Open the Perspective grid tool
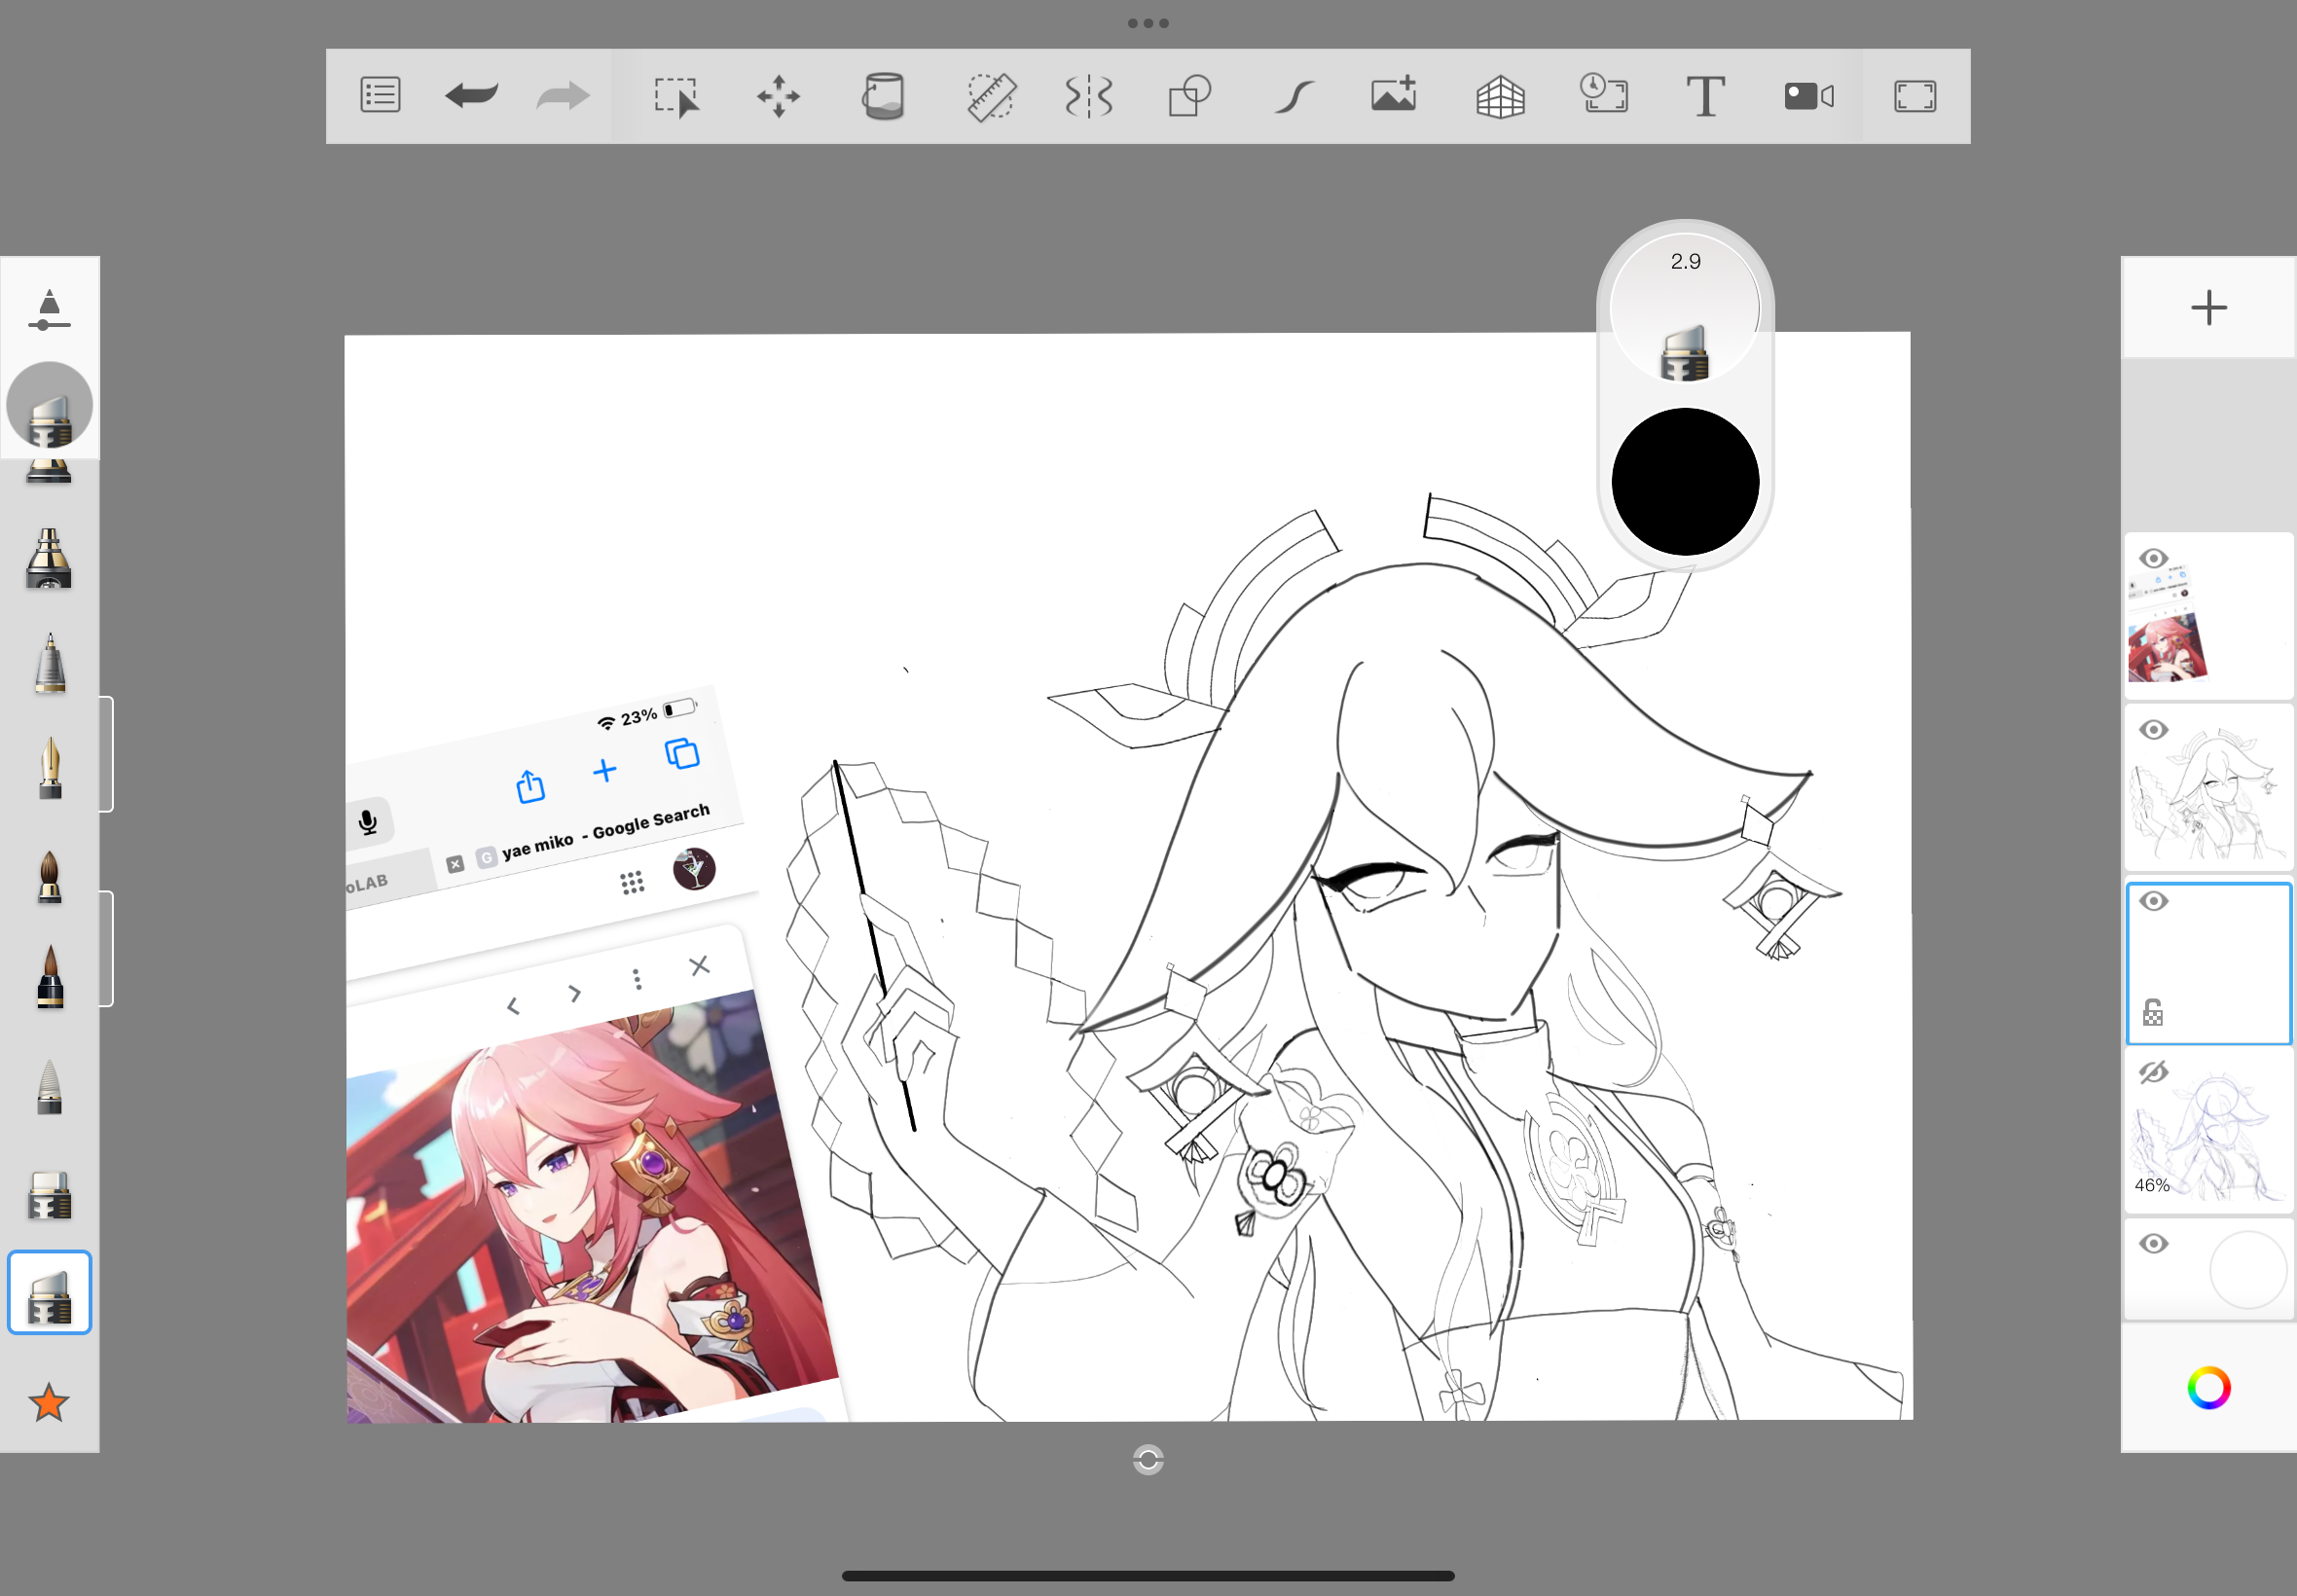 (1500, 96)
